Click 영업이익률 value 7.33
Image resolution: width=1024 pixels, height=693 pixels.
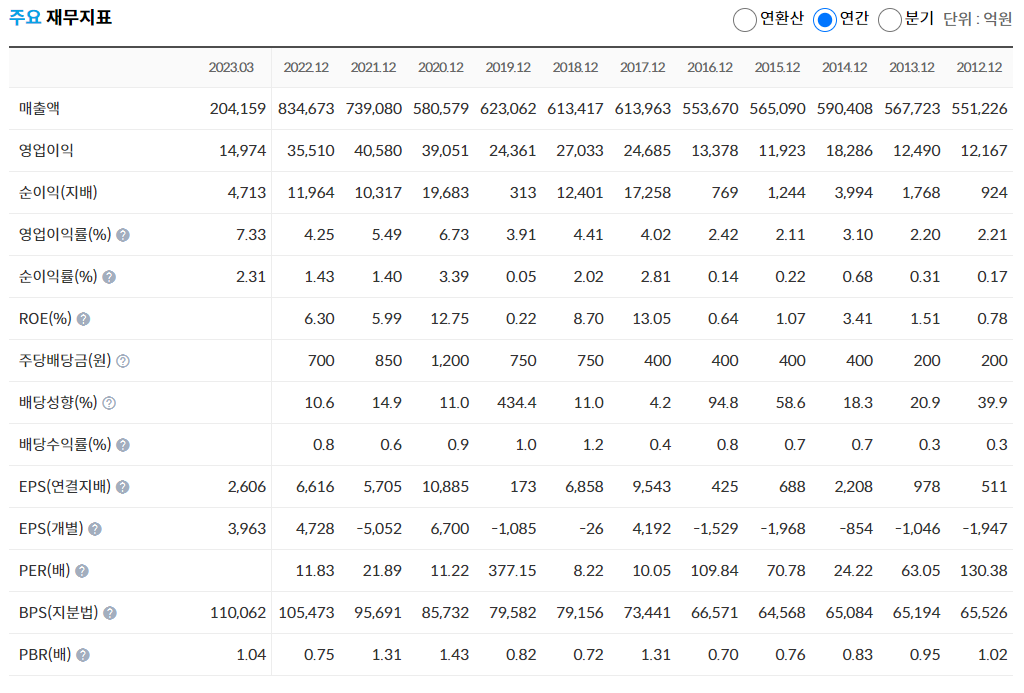click(x=251, y=234)
